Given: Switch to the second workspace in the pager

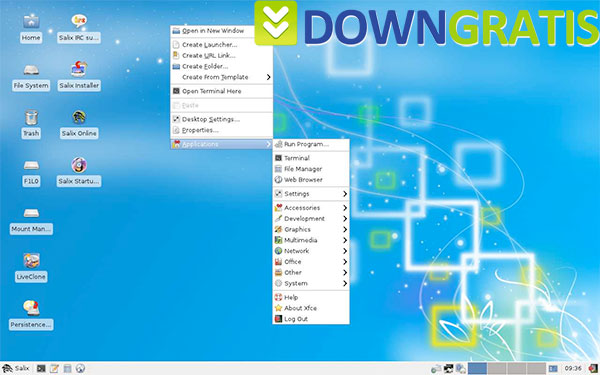Looking at the screenshot, I should tap(497, 368).
